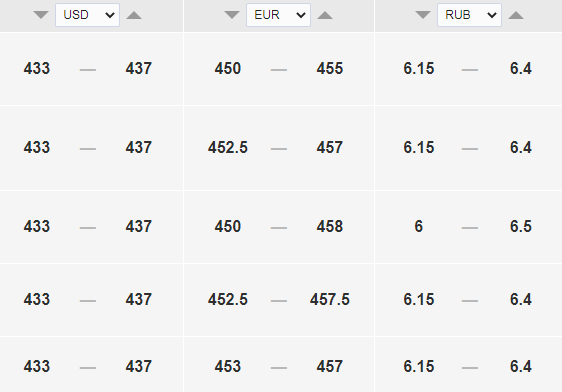
Task: Sort USD column descending with down arrow
Action: pyautogui.click(x=41, y=15)
